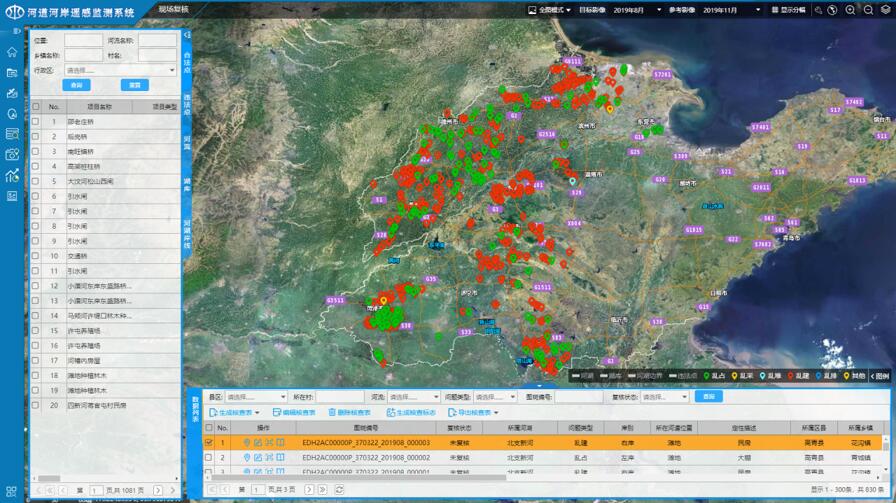Refresh the bottom table with reload icon
This screenshot has height=503, width=896.
tap(339, 489)
